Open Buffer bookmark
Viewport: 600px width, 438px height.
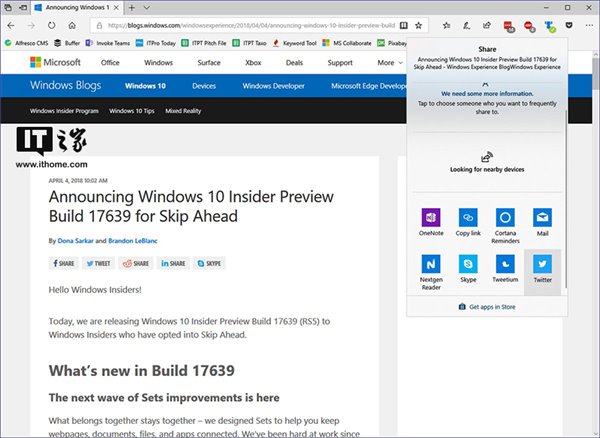click(x=67, y=43)
